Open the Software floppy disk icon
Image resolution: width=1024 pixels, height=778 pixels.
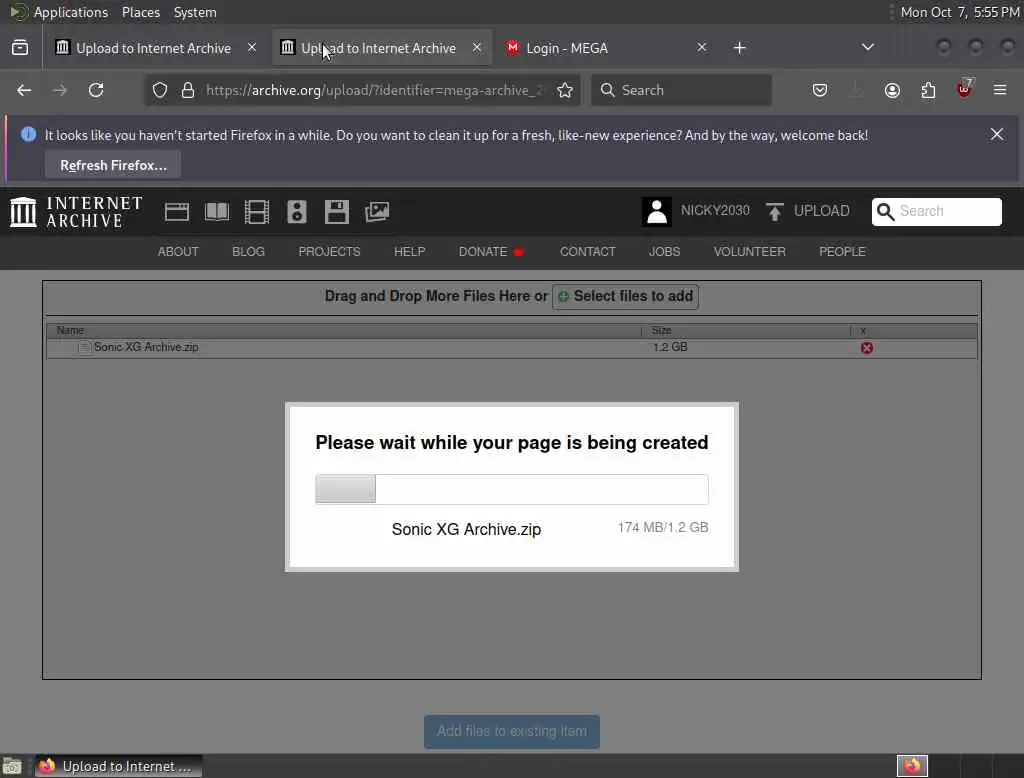click(x=337, y=212)
